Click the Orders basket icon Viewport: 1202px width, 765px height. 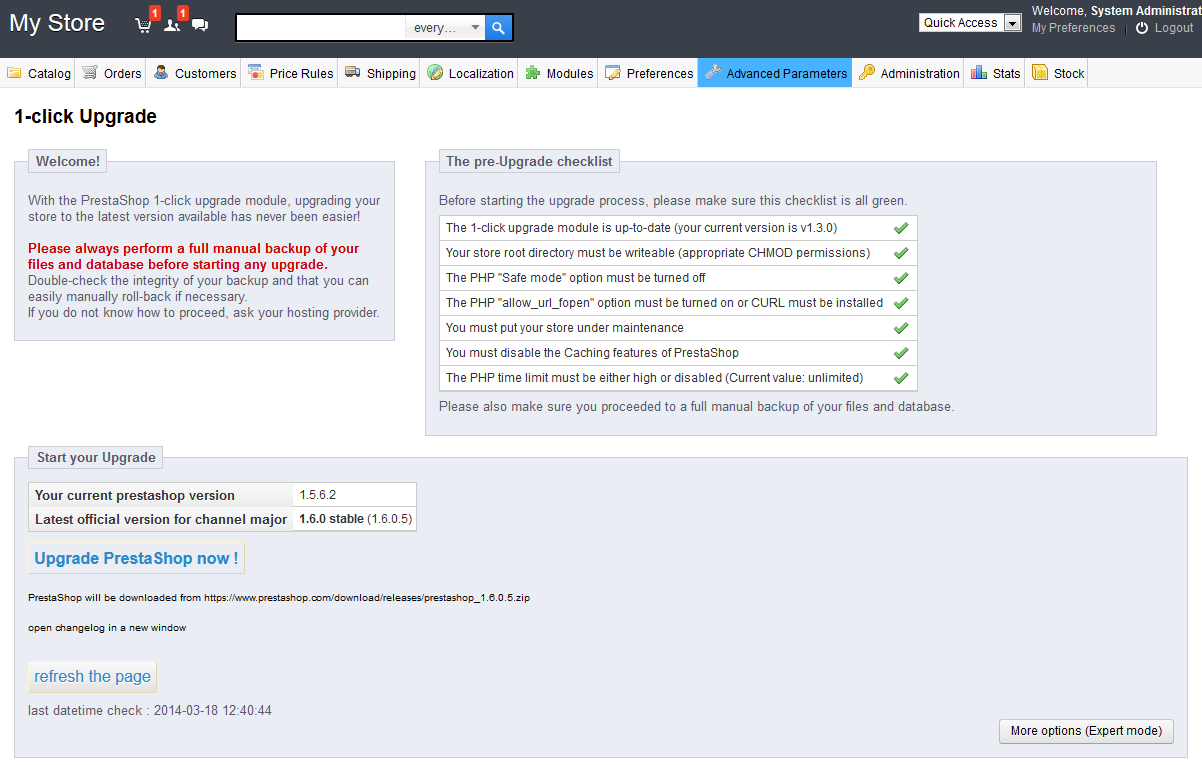90,73
